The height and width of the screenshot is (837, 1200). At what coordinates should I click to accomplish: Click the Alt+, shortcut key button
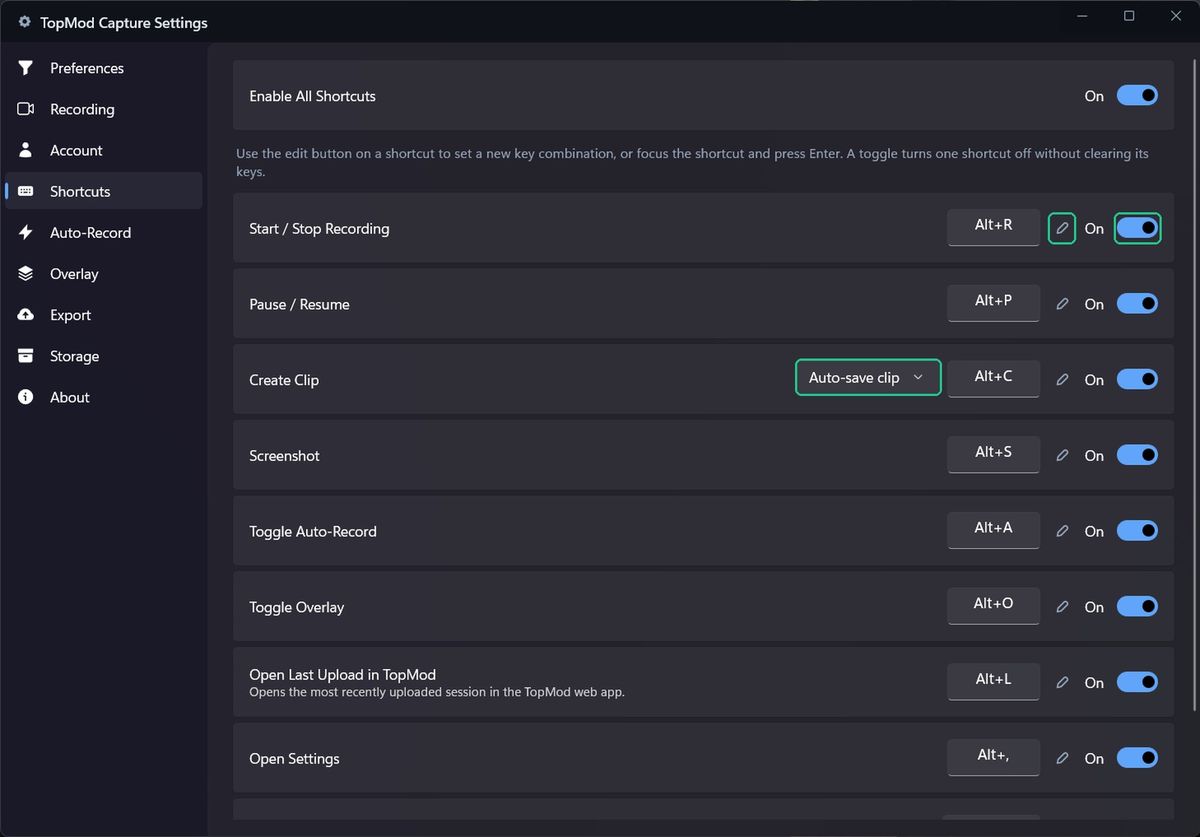tap(993, 757)
